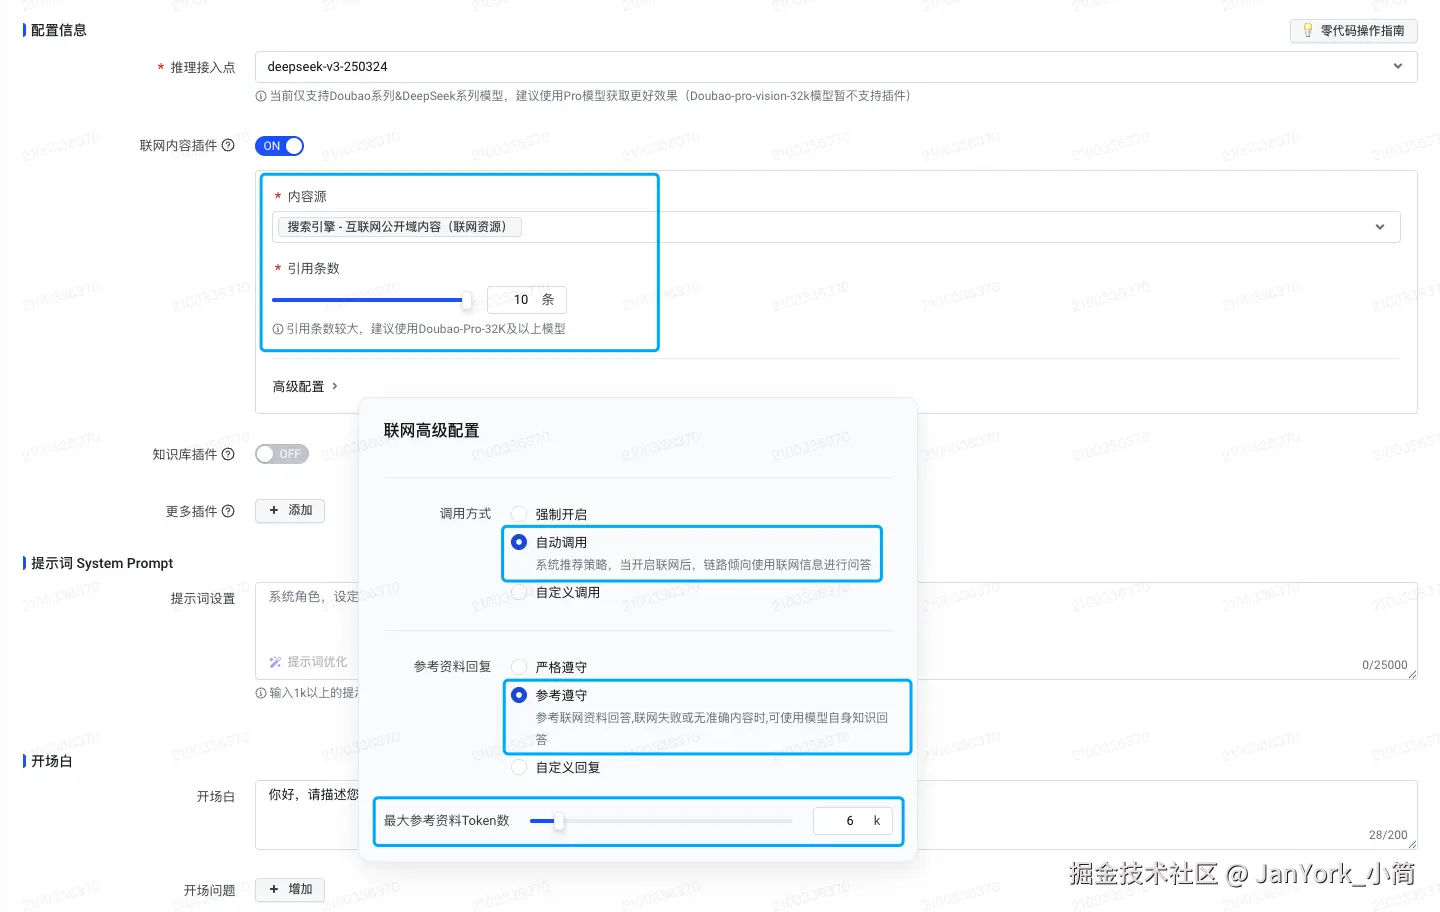Click the 提示词 System Prompt section heading
Image resolution: width=1440 pixels, height=912 pixels.
(102, 563)
